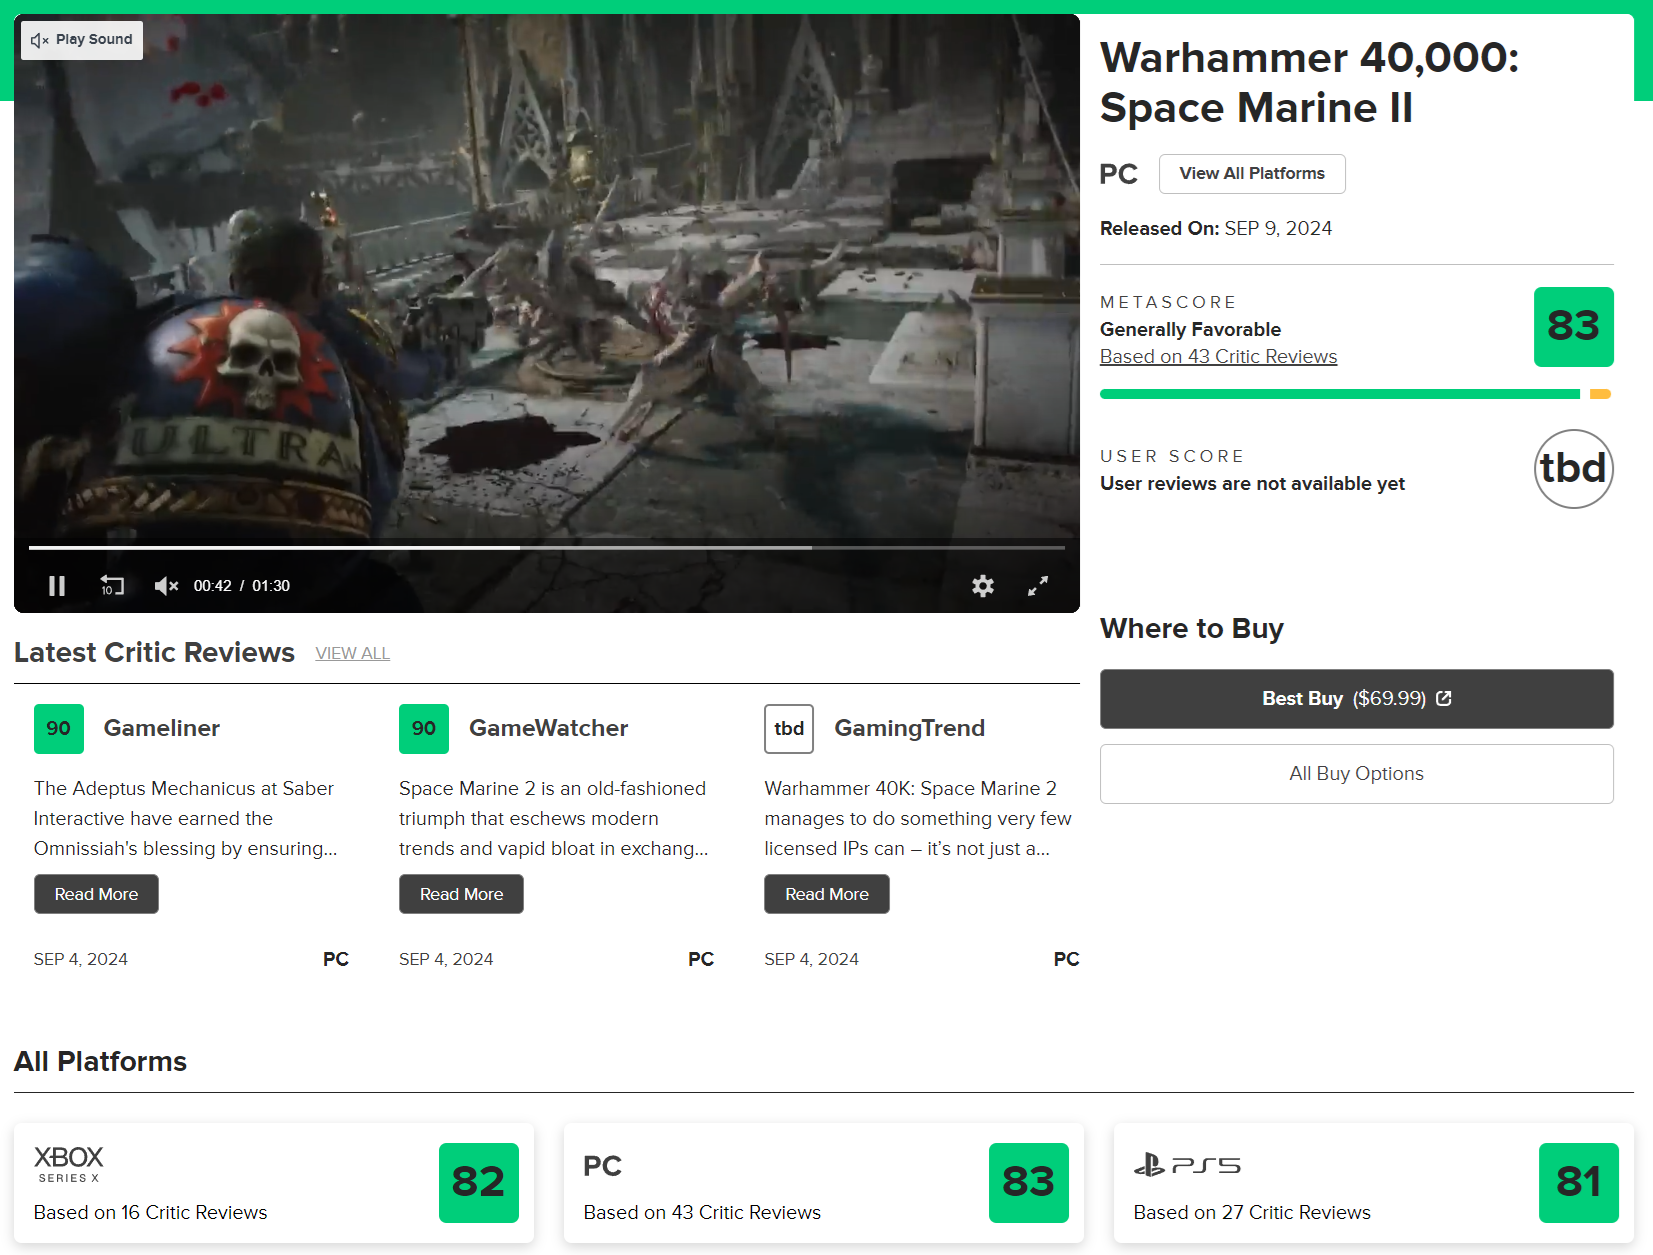Pause the video with the pause icon
This screenshot has height=1255, width=1653.
(57, 586)
